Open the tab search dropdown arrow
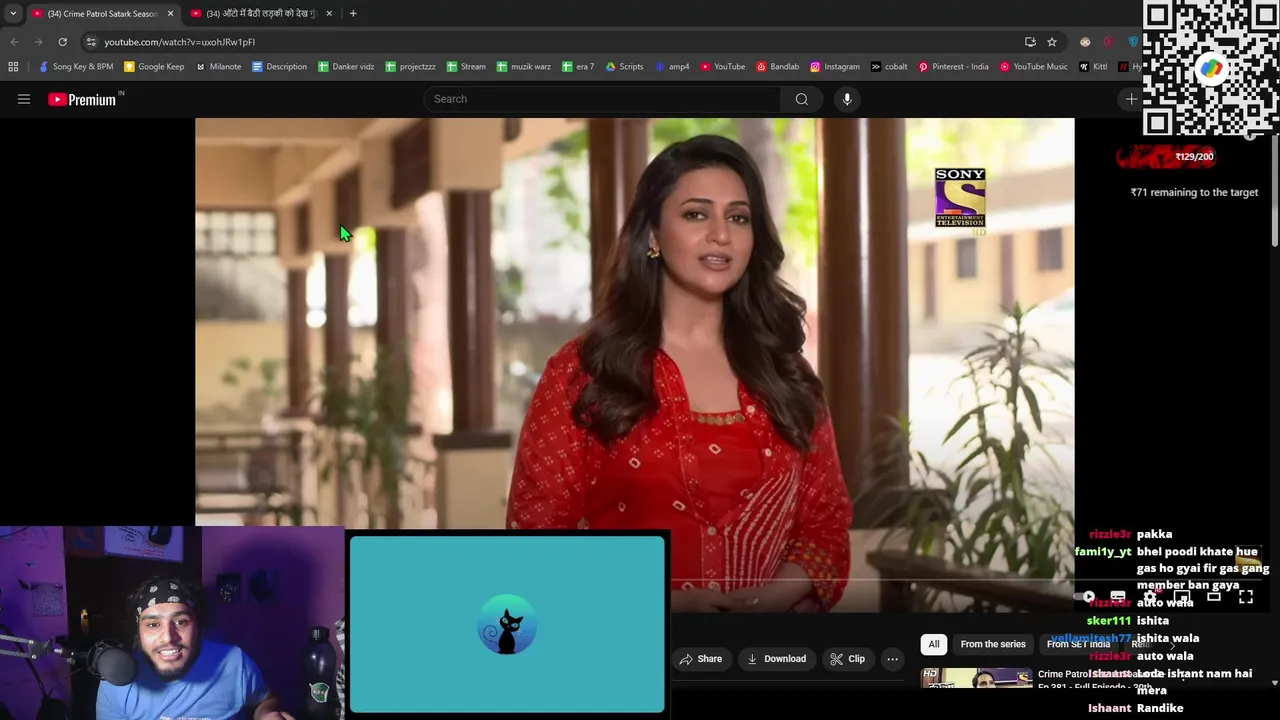Viewport: 1280px width, 720px height. [x=13, y=14]
